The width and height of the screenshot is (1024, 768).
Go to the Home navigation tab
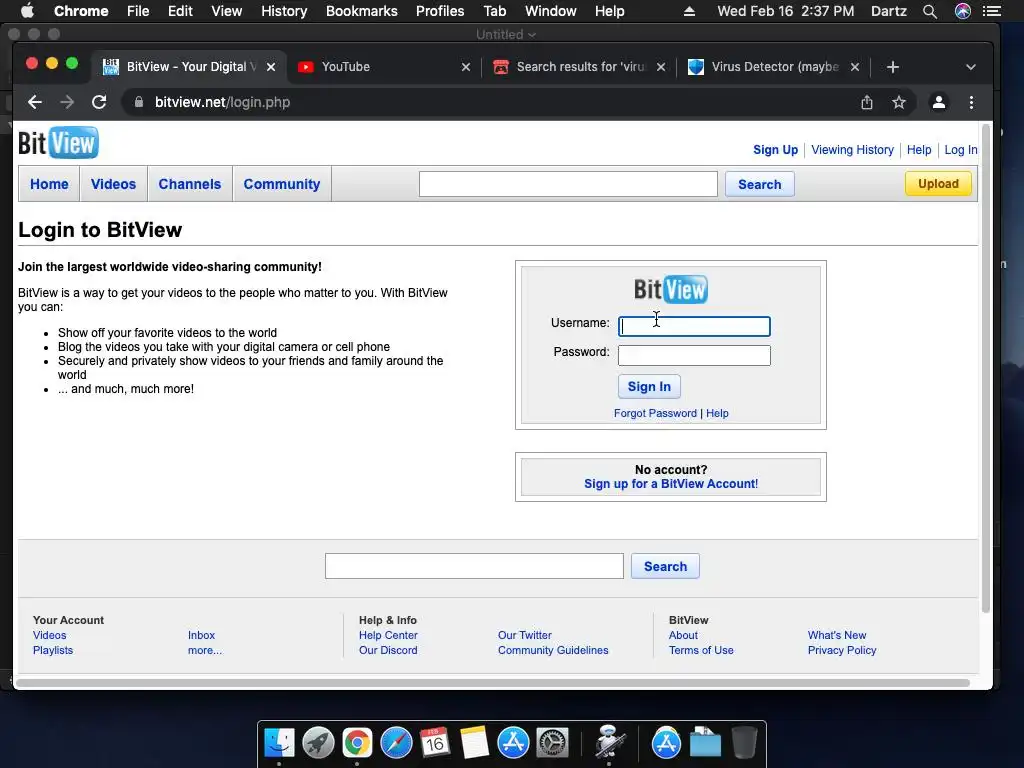tap(49, 184)
